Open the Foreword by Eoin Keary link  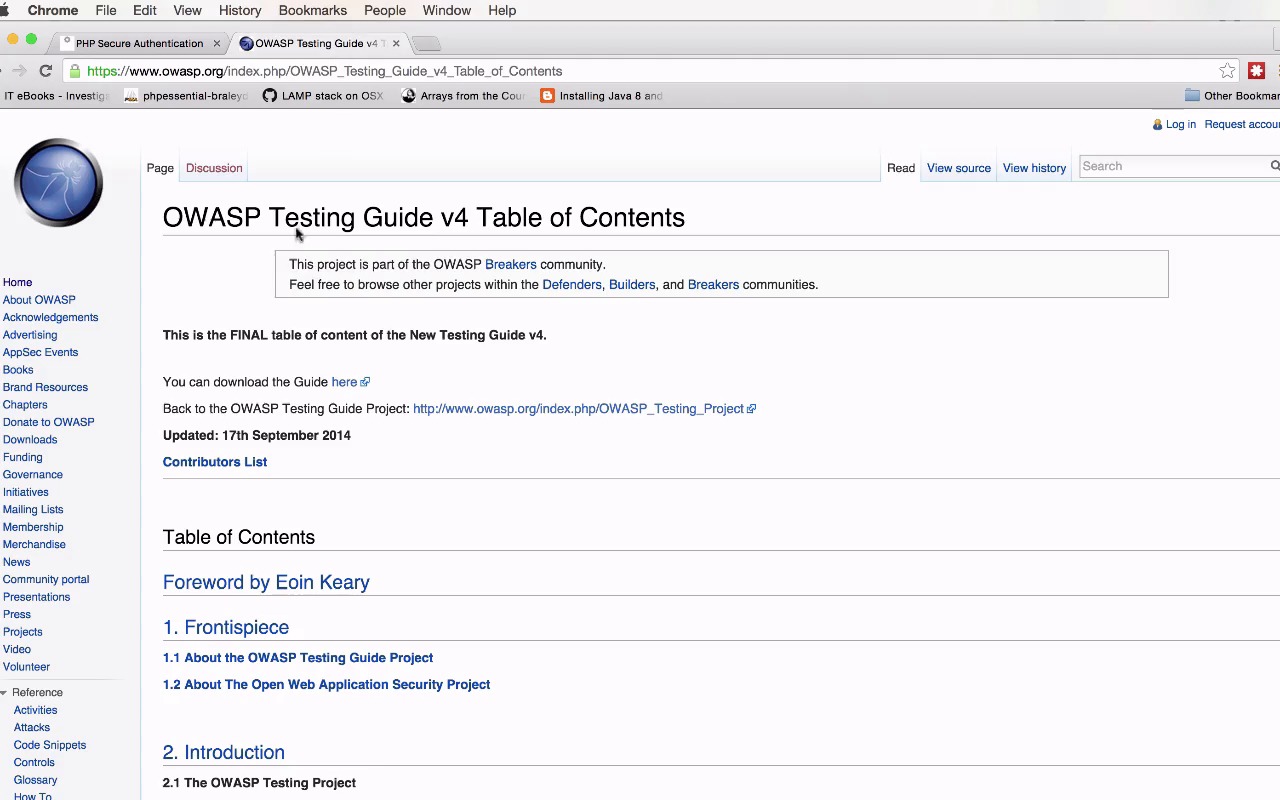[266, 582]
